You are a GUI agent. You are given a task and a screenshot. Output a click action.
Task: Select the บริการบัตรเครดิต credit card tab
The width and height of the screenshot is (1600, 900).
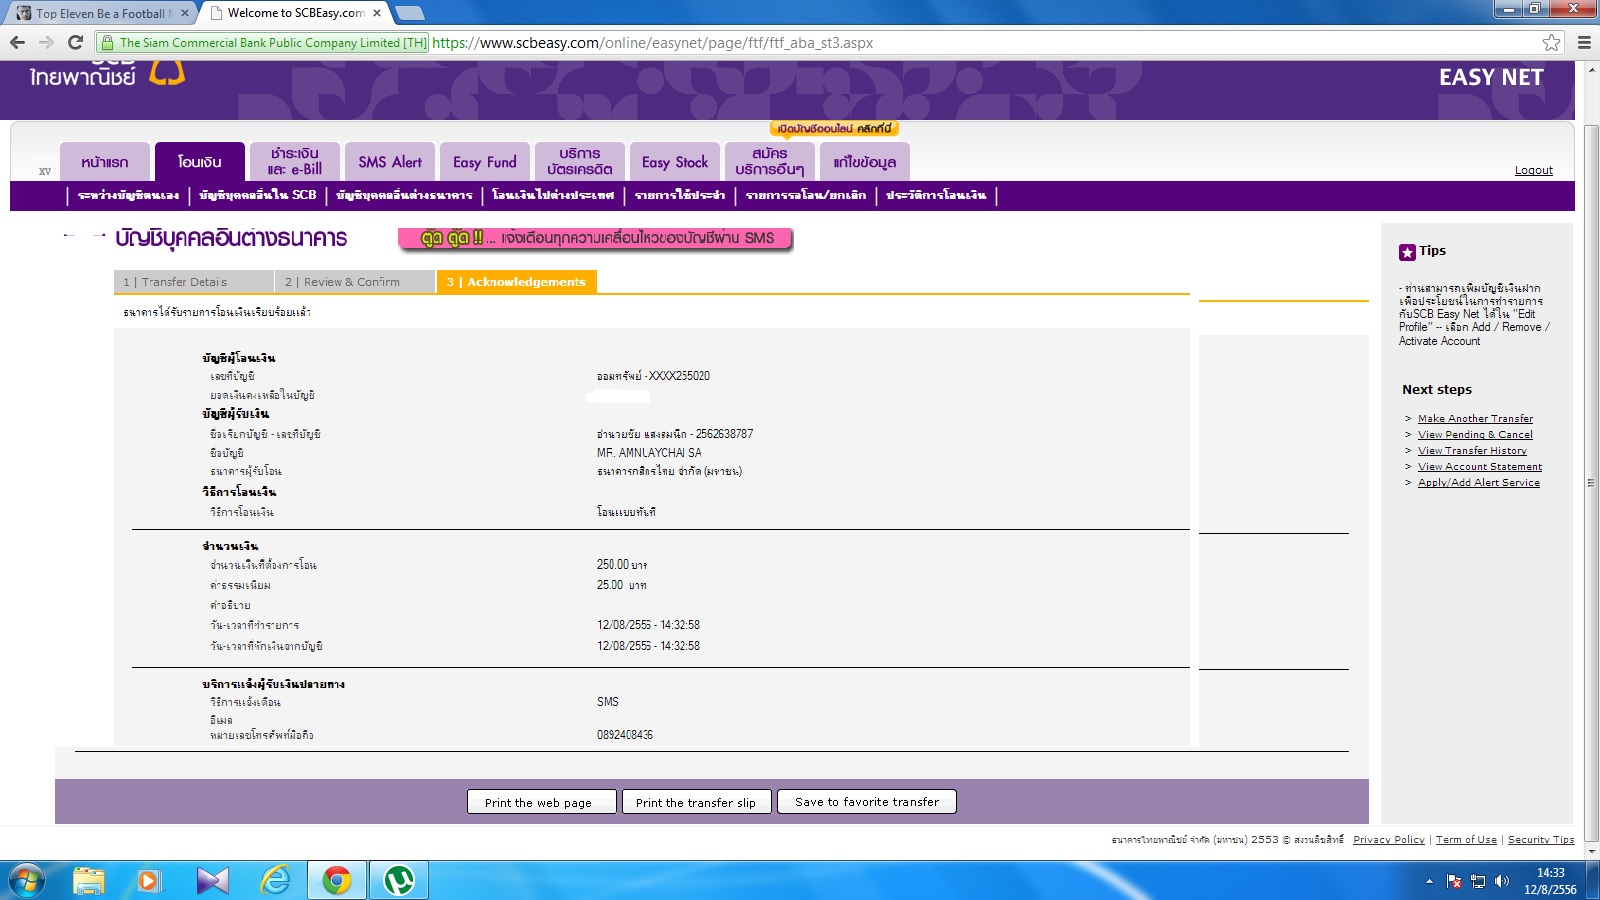(580, 162)
